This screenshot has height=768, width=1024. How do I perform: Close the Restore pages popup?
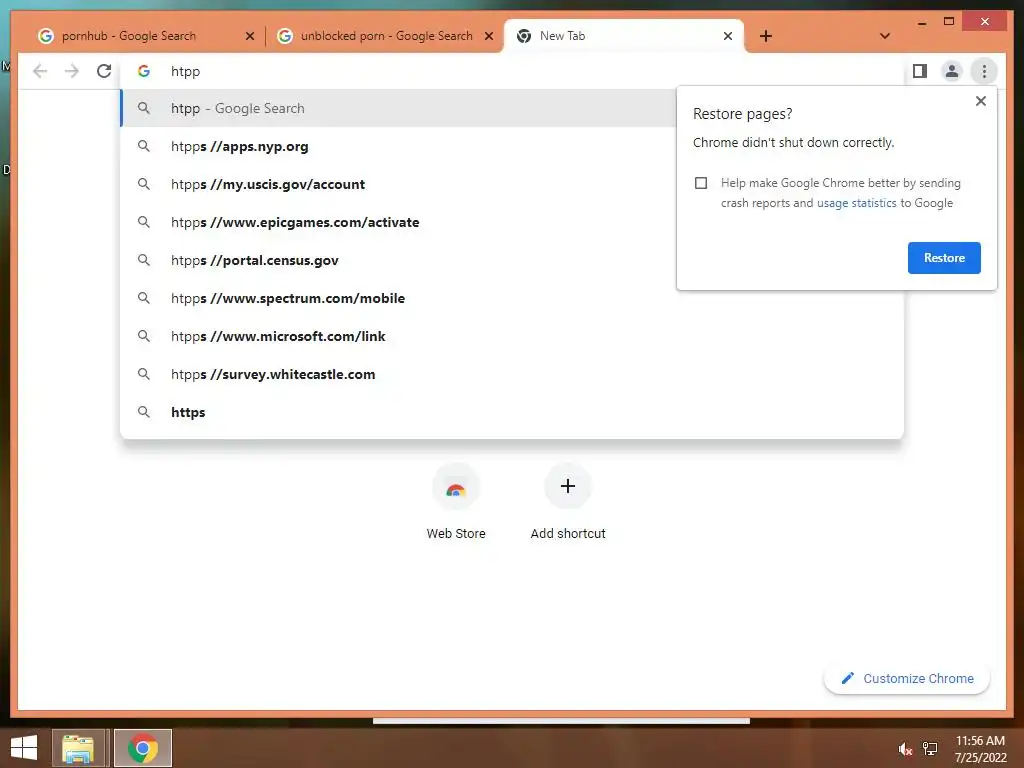tap(980, 101)
